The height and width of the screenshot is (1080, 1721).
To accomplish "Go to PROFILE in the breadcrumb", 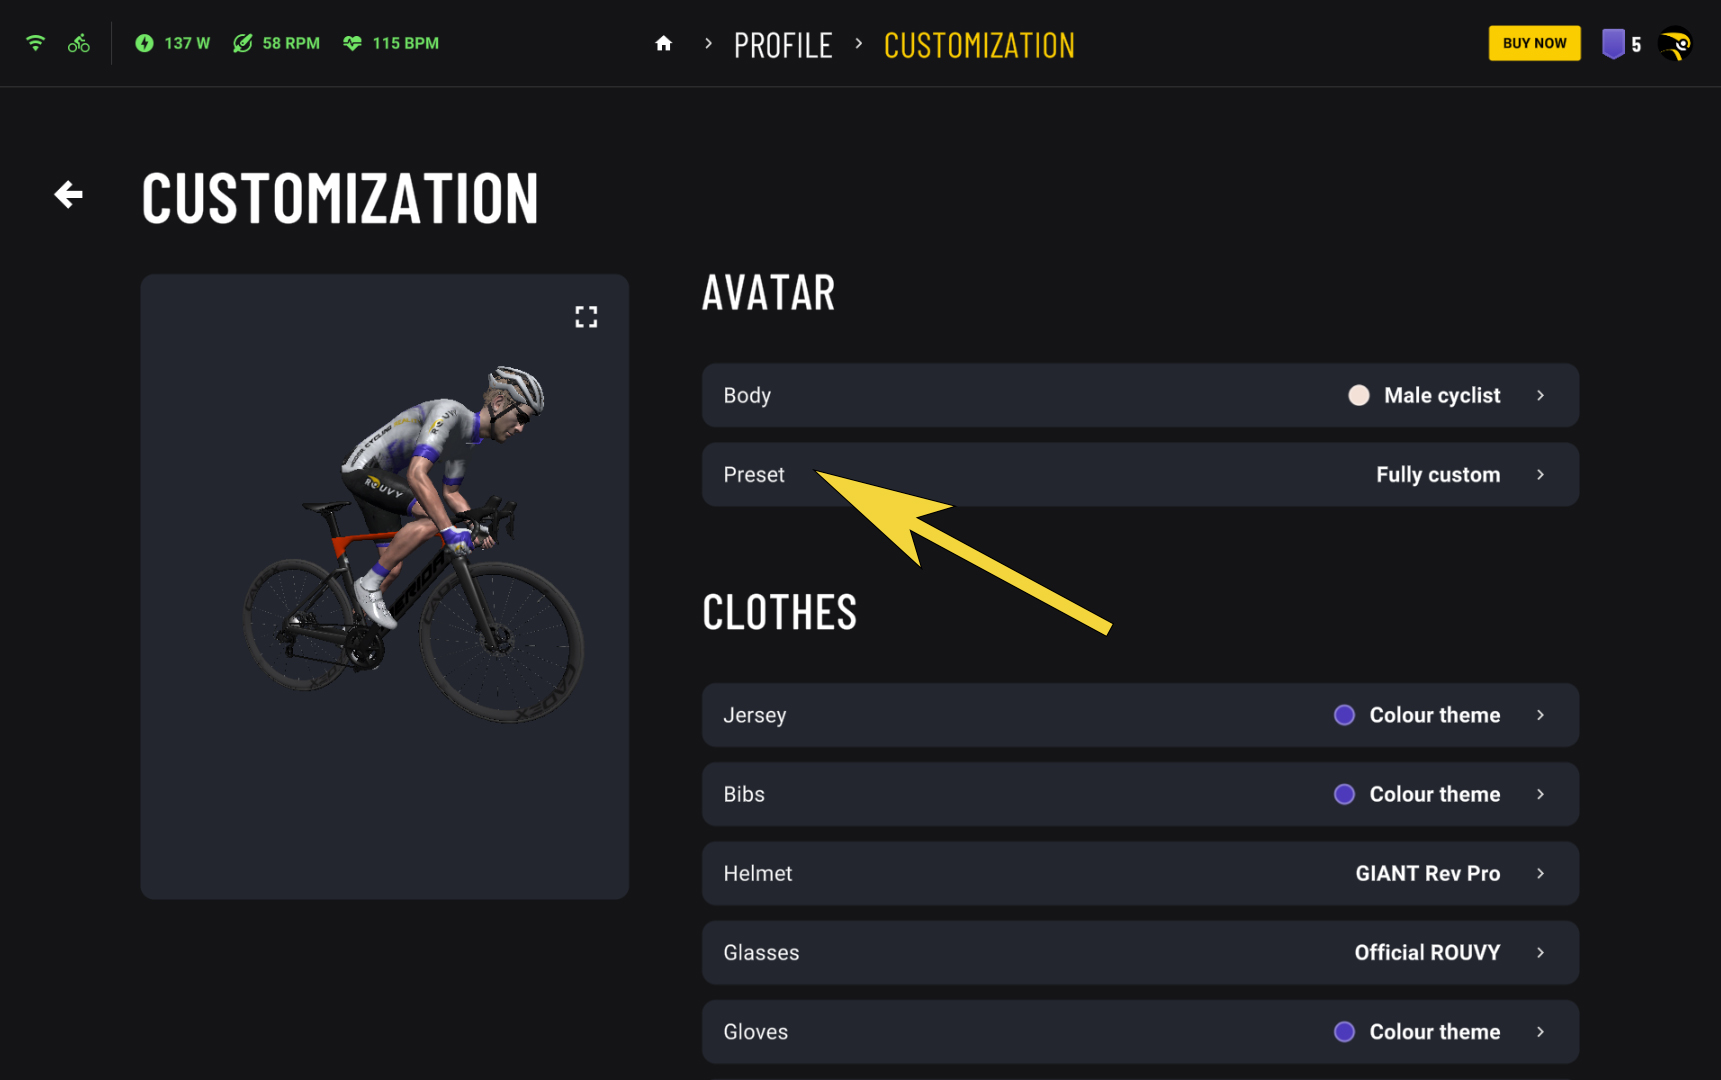I will pyautogui.click(x=783, y=45).
